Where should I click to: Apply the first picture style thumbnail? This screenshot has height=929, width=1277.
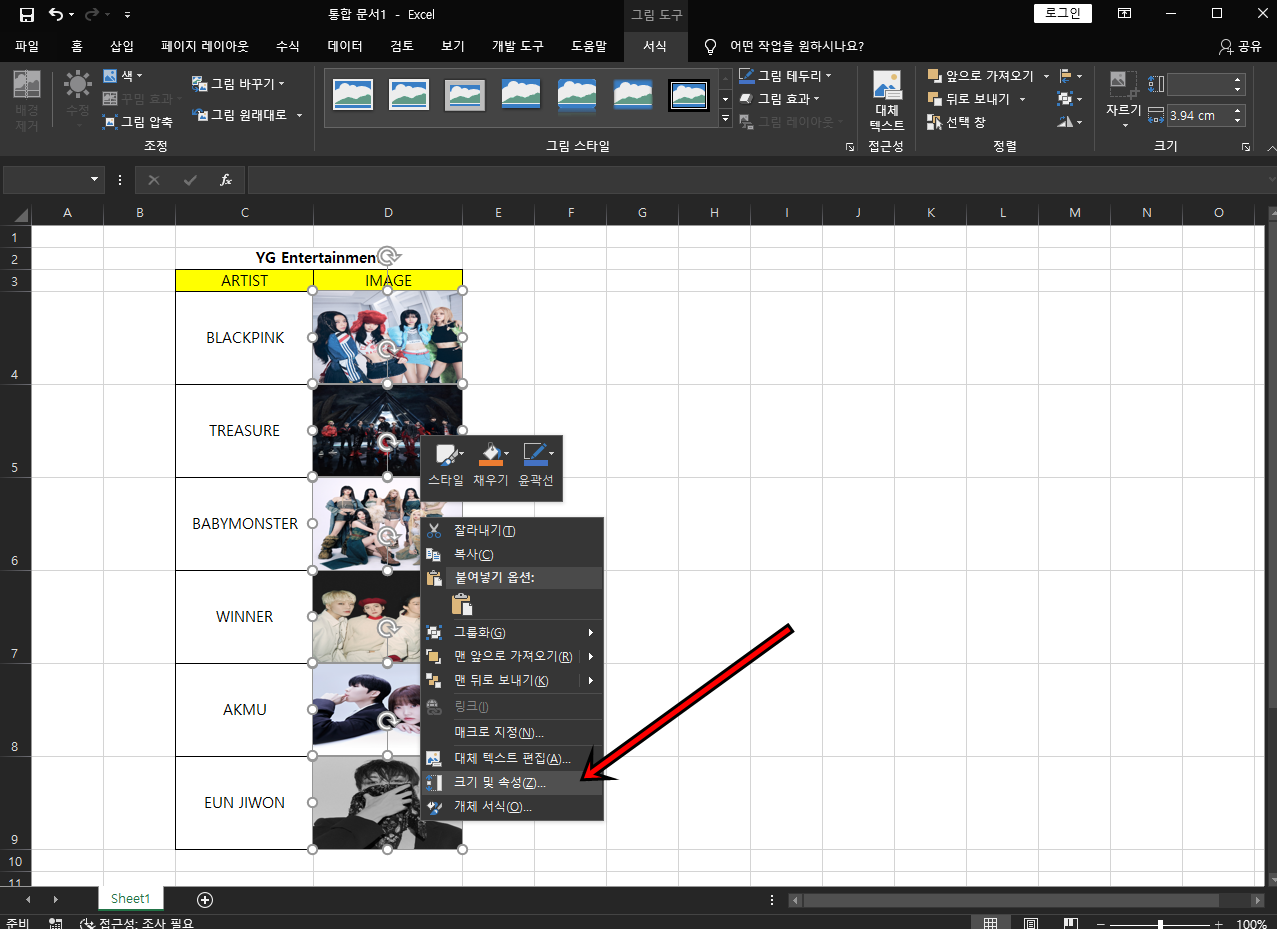click(x=353, y=95)
